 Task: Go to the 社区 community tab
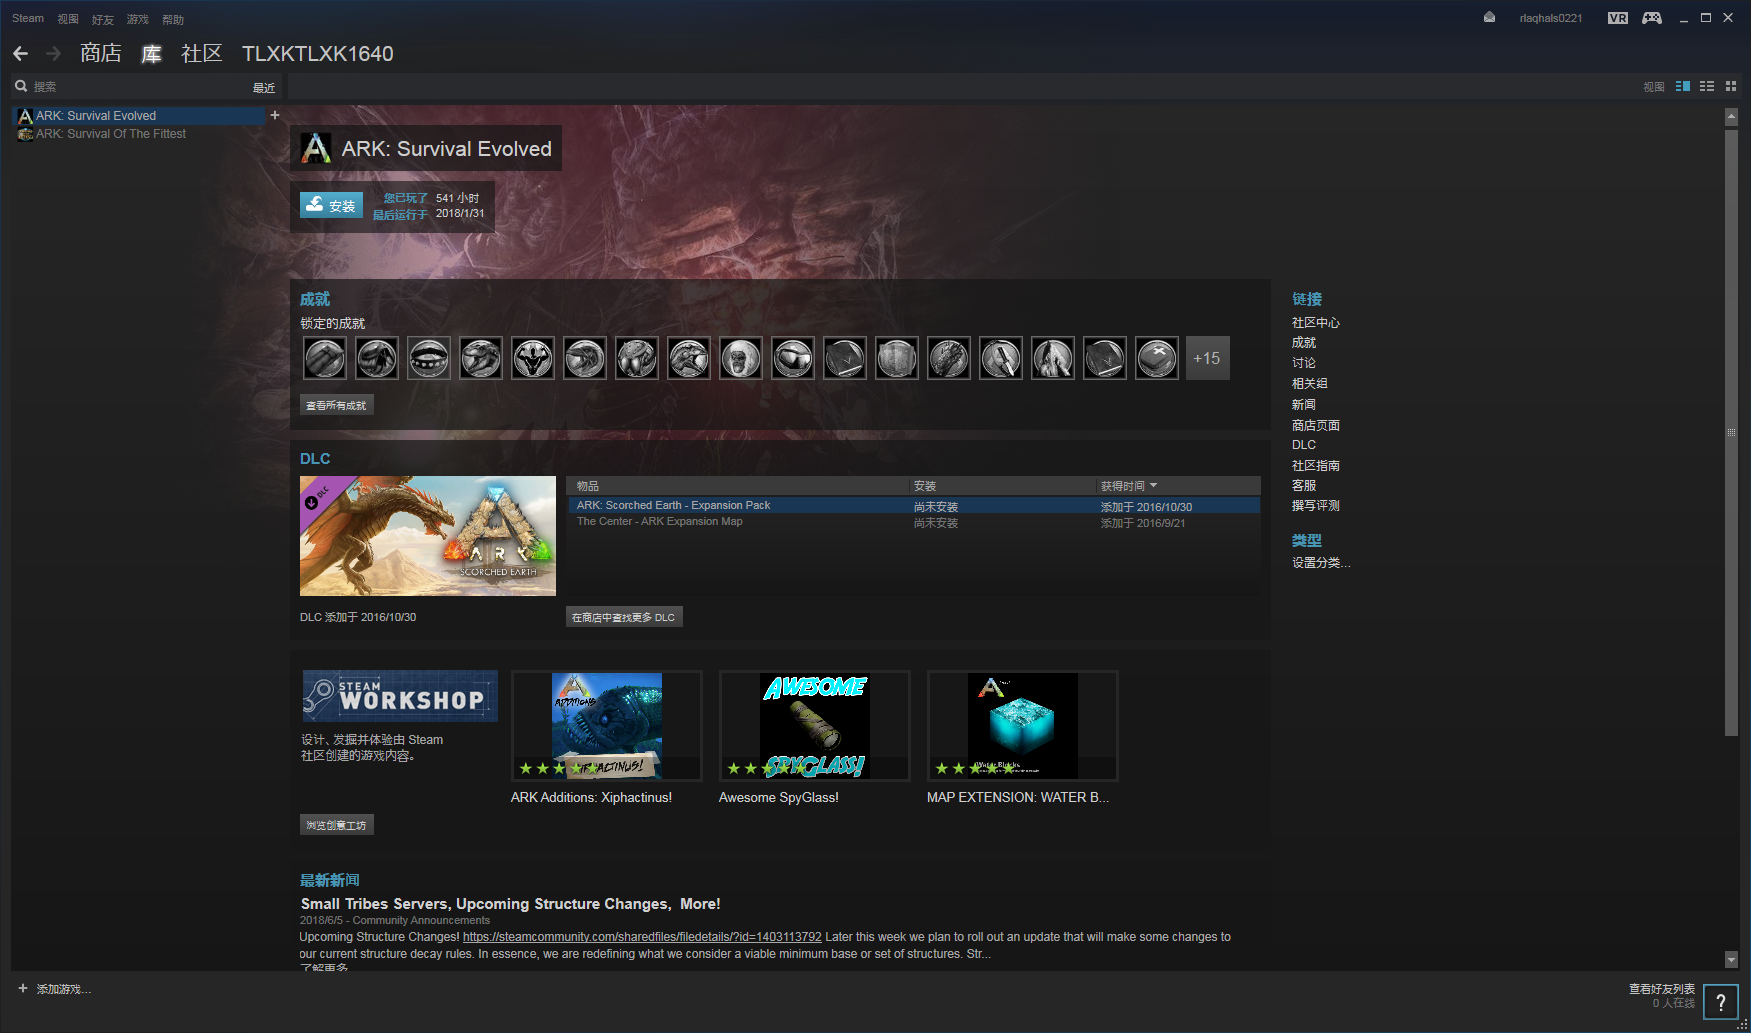[x=201, y=53]
